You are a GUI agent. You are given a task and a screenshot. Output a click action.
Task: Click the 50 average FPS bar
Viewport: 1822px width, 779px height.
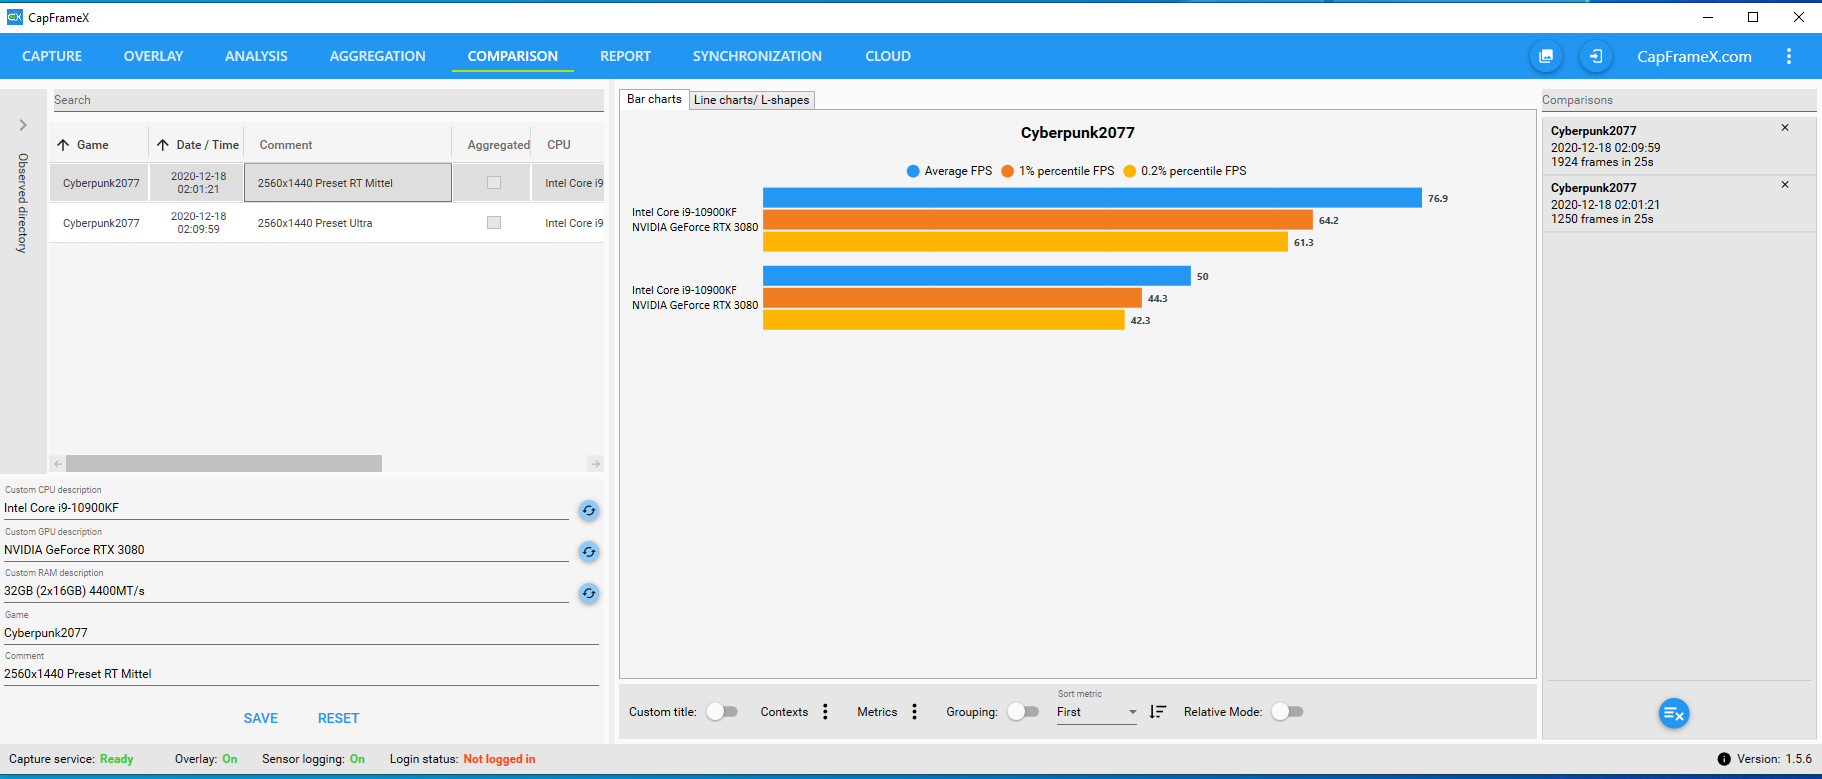pyautogui.click(x=977, y=276)
